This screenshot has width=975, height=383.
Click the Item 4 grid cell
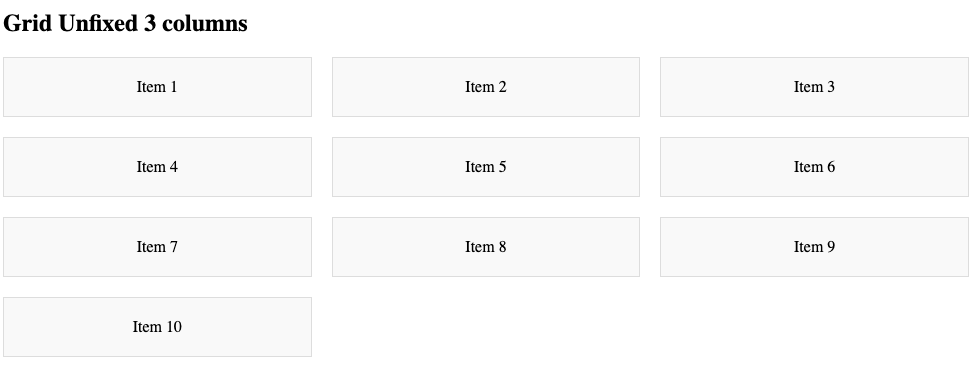pyautogui.click(x=157, y=167)
